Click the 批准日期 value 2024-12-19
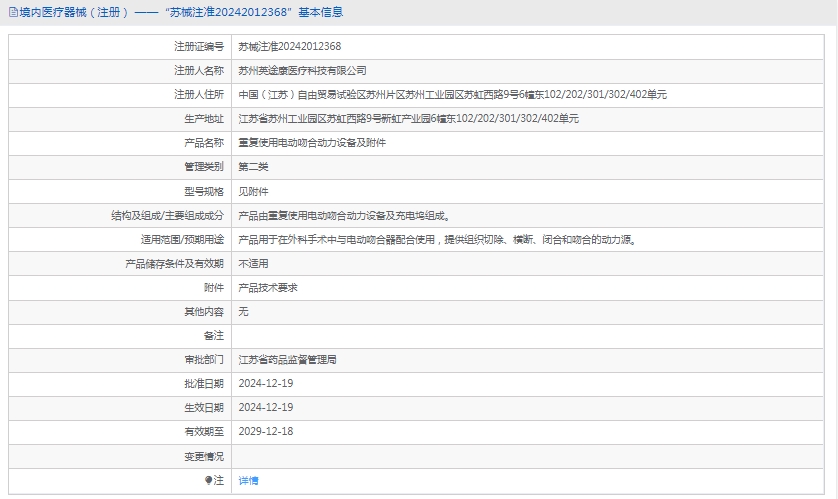The width and height of the screenshot is (838, 499). pyautogui.click(x=265, y=384)
